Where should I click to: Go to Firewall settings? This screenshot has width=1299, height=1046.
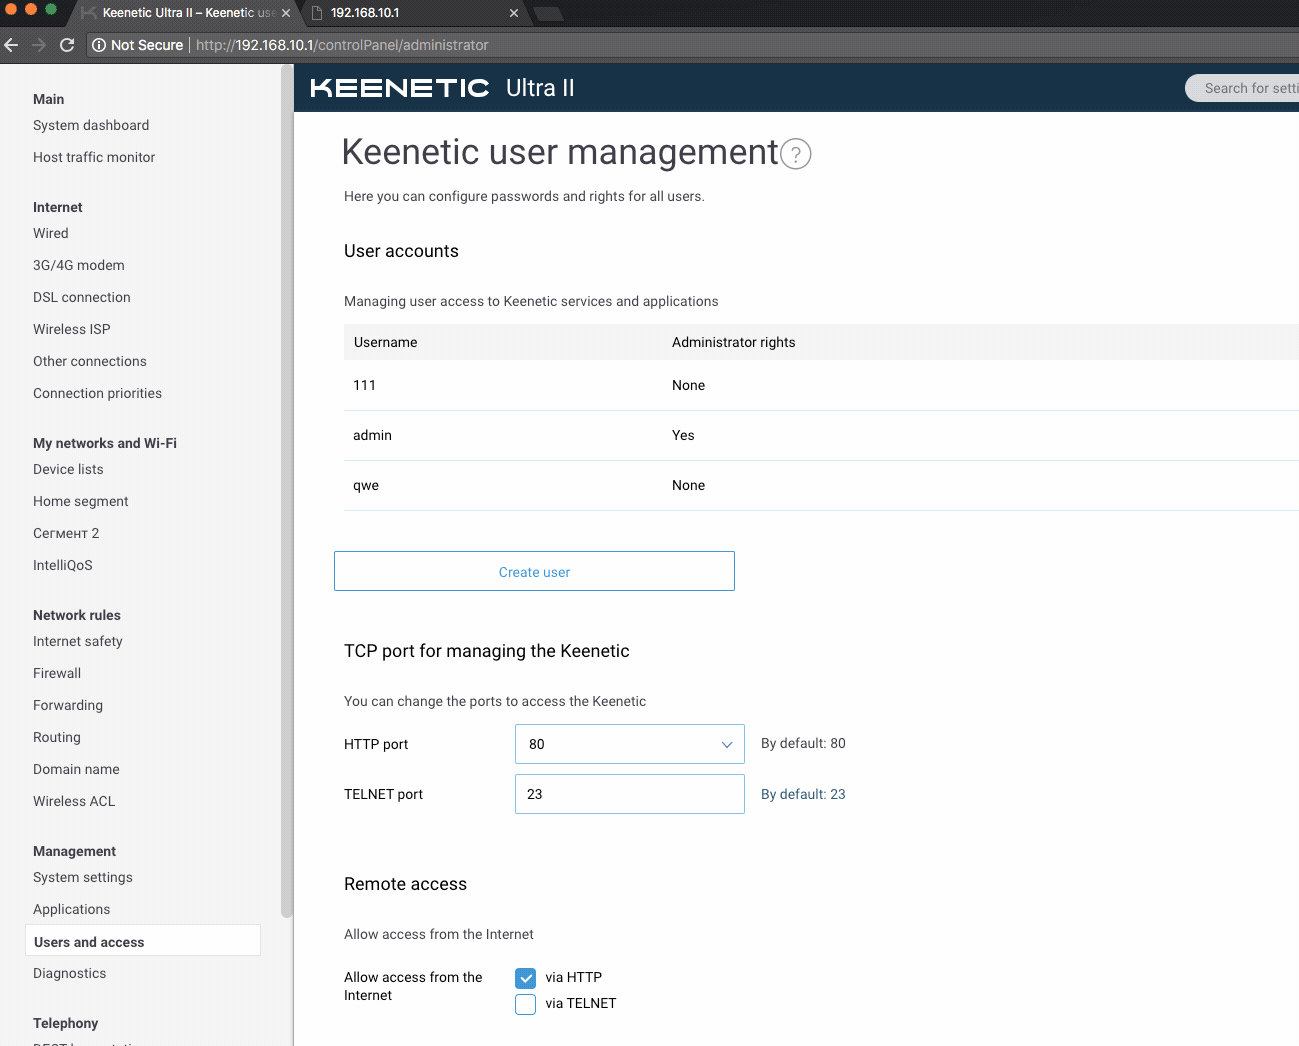[57, 673]
